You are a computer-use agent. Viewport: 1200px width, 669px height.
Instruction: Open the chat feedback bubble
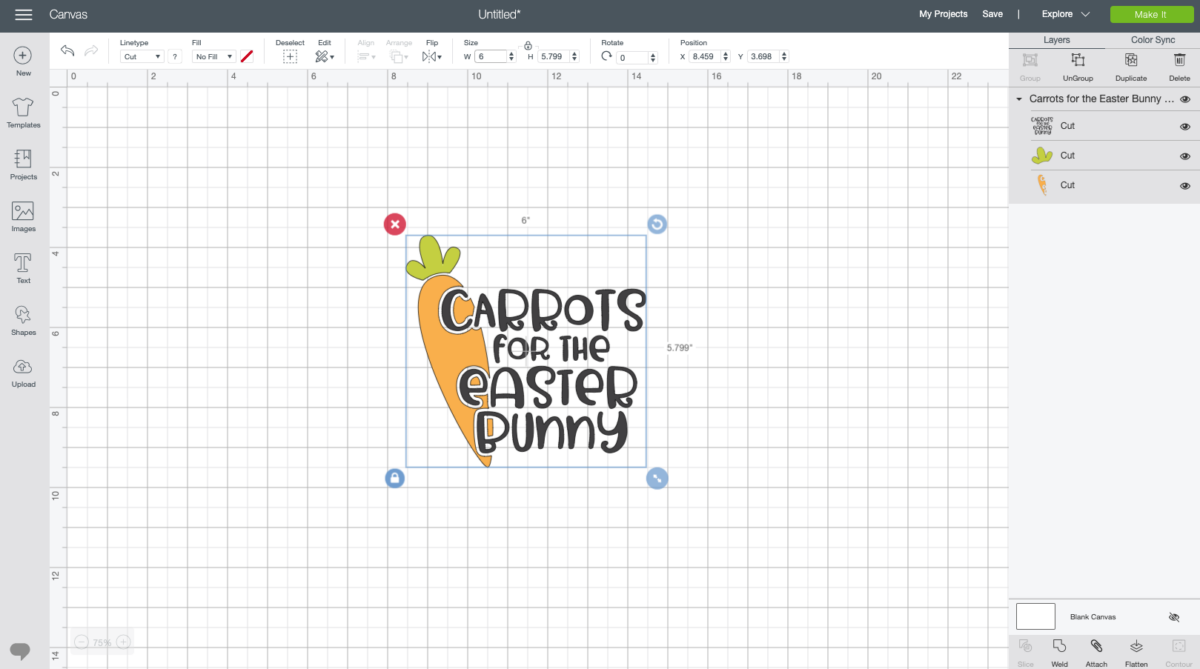point(20,650)
